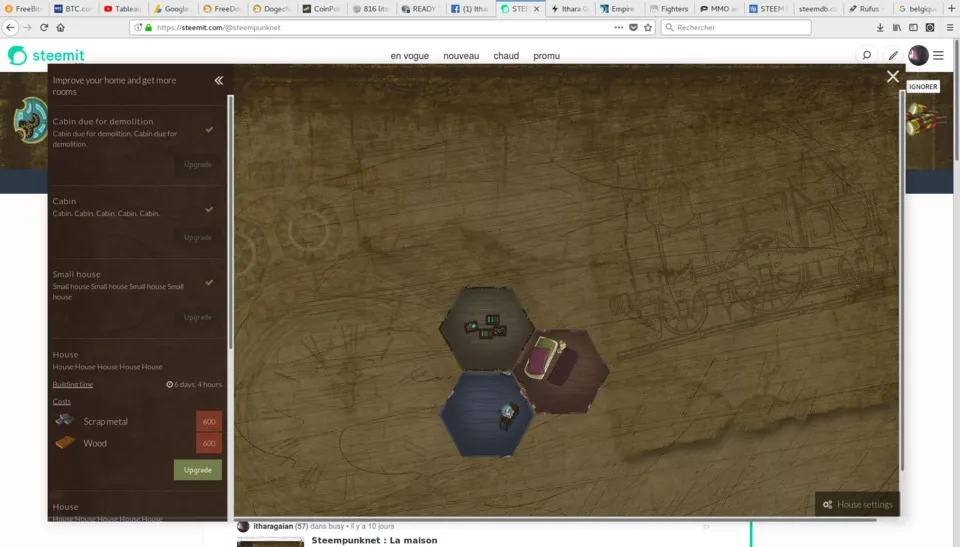
Task: Switch to the Empire tab
Action: click(618, 9)
